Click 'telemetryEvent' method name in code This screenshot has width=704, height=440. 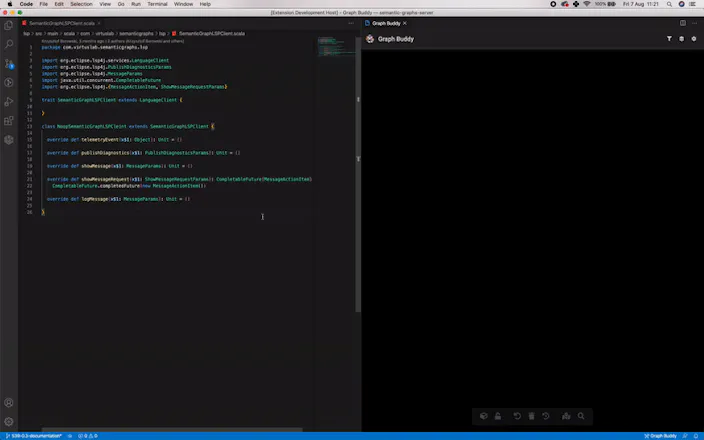[x=100, y=140]
